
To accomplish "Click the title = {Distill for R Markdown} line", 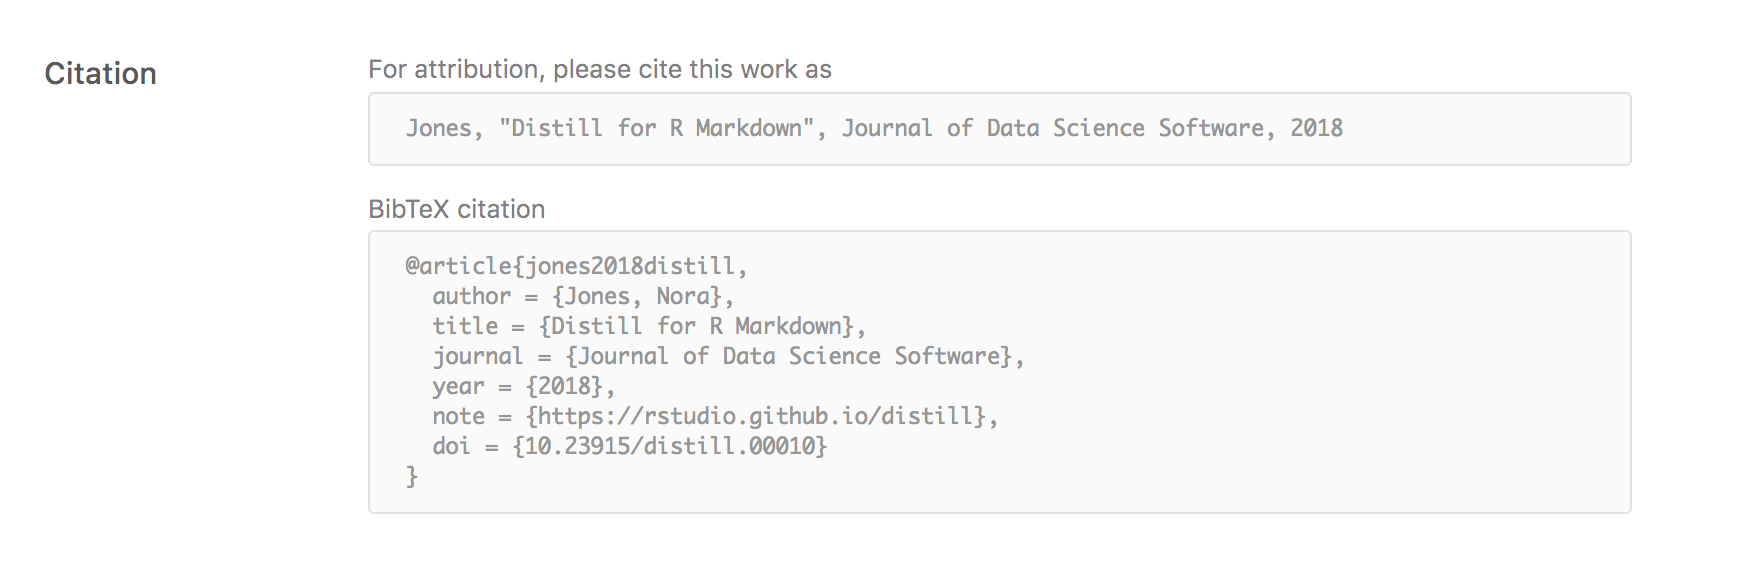I will pyautogui.click(x=648, y=326).
